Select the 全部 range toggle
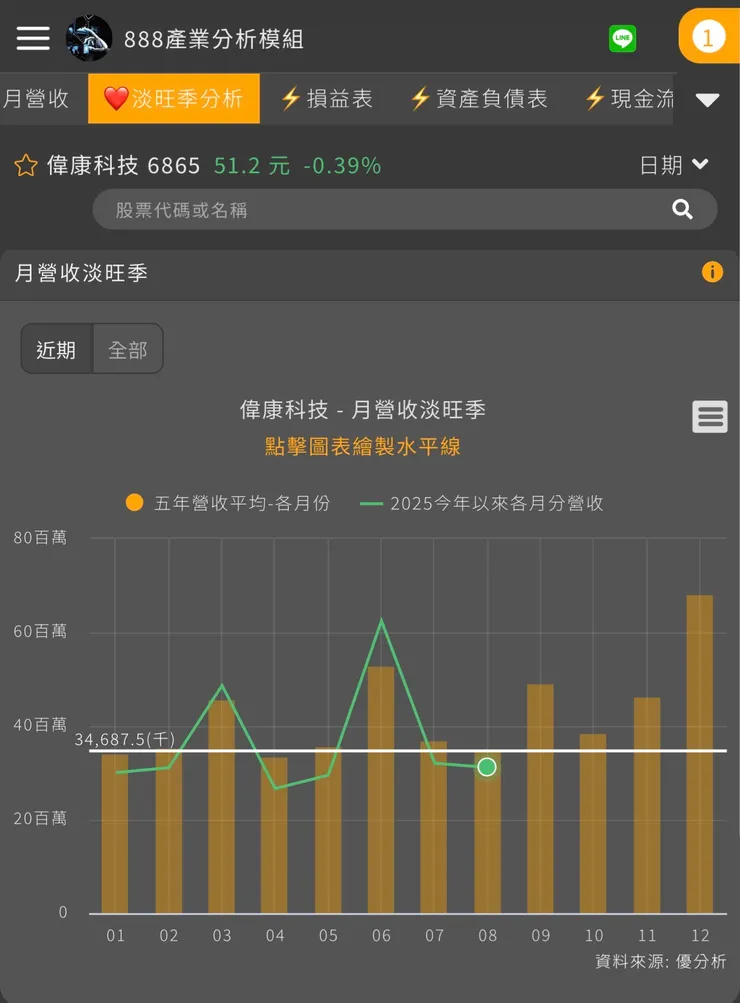This screenshot has height=1003, width=740. click(x=128, y=349)
